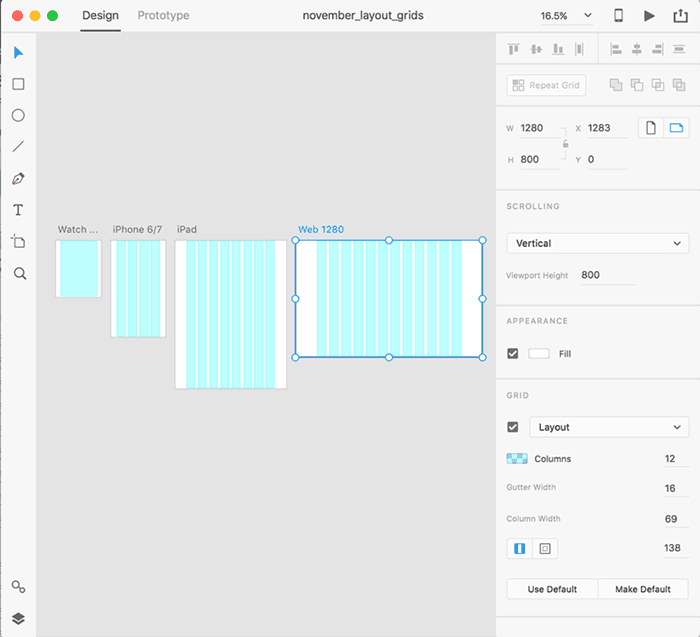This screenshot has width=700, height=637.
Task: Click the Make Default button
Action: (643, 589)
